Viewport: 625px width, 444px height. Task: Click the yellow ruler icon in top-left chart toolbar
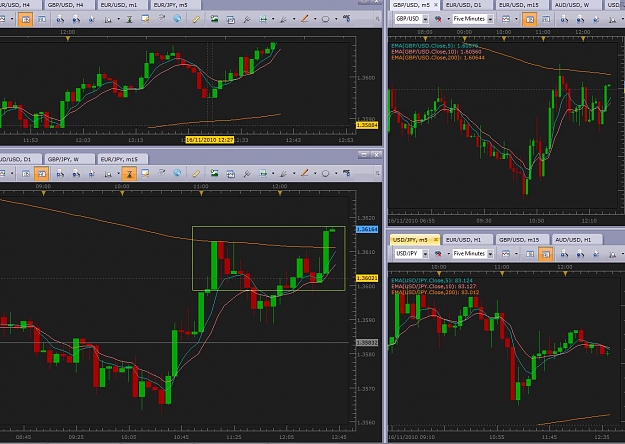196,19
